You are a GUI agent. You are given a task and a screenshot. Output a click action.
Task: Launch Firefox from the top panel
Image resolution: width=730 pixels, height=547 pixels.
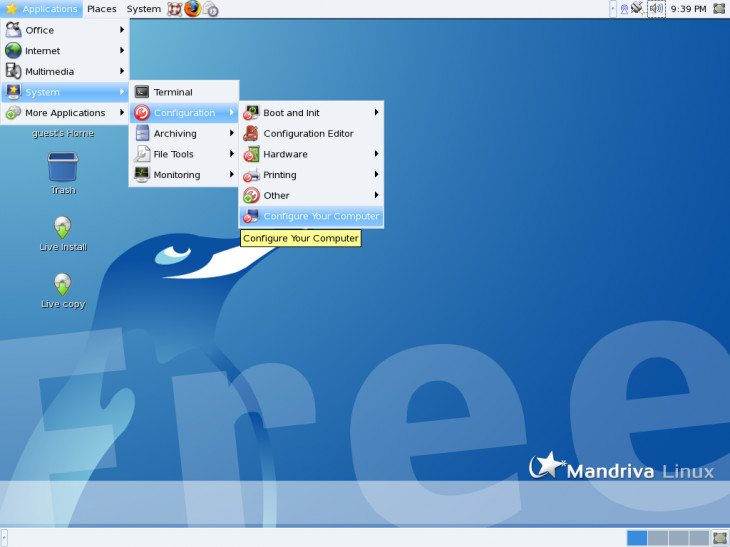192,9
